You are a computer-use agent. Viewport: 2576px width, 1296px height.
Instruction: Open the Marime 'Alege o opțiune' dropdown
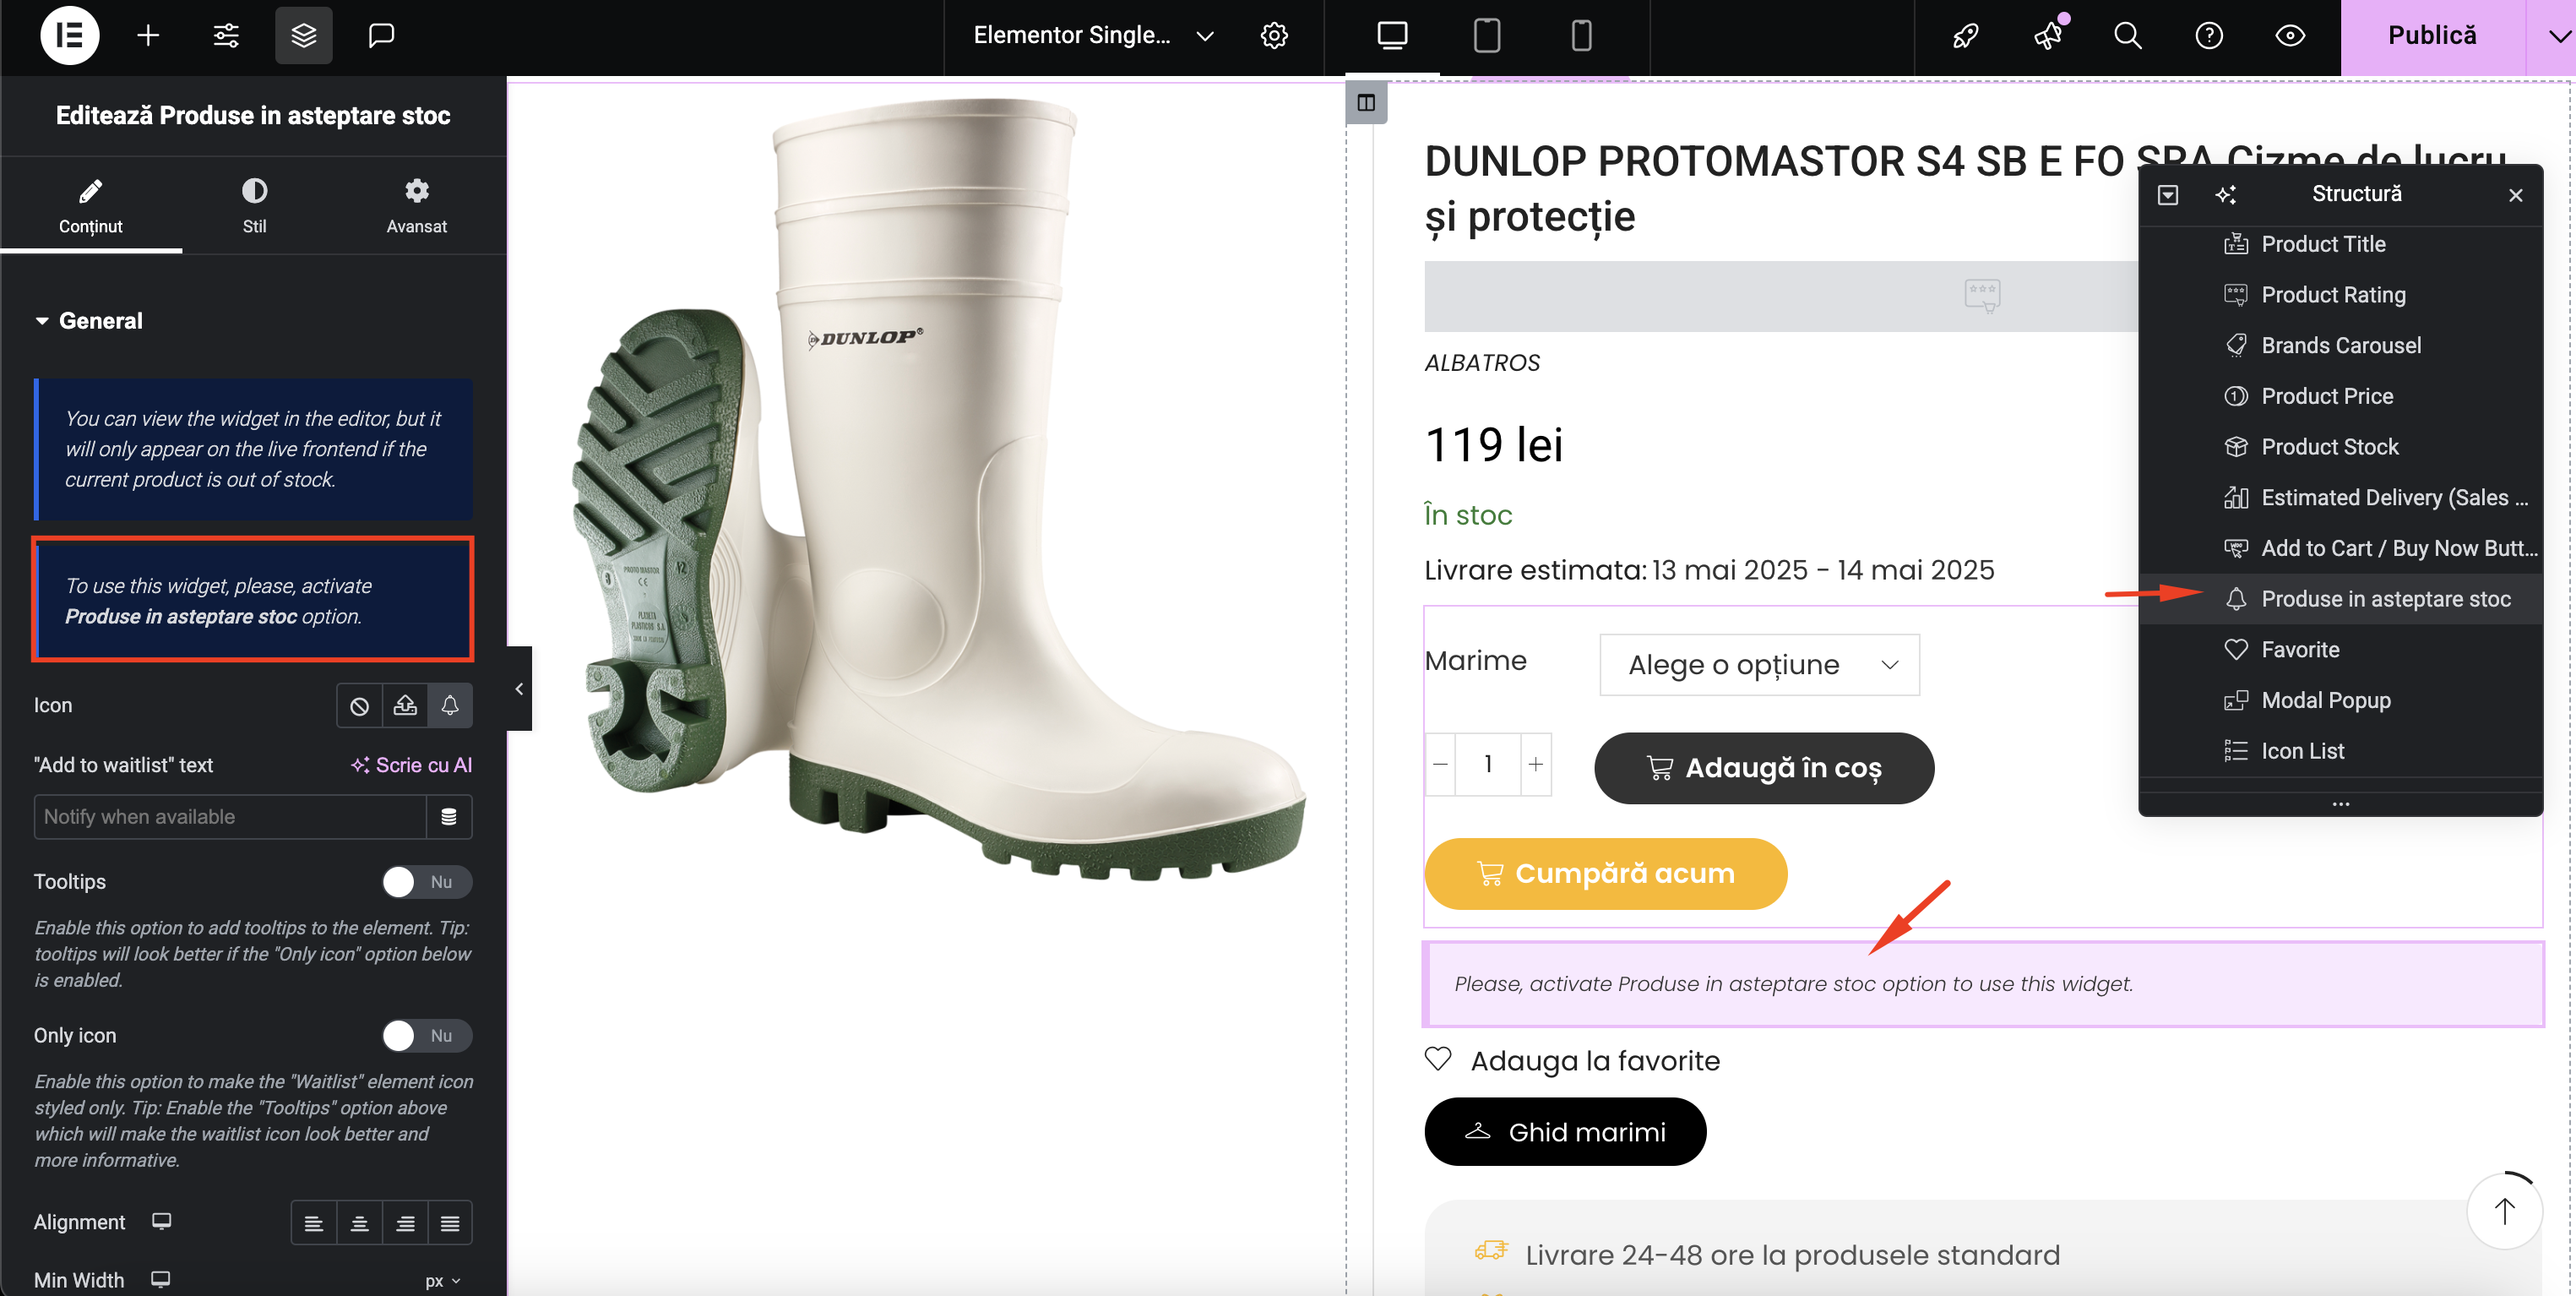1760,665
